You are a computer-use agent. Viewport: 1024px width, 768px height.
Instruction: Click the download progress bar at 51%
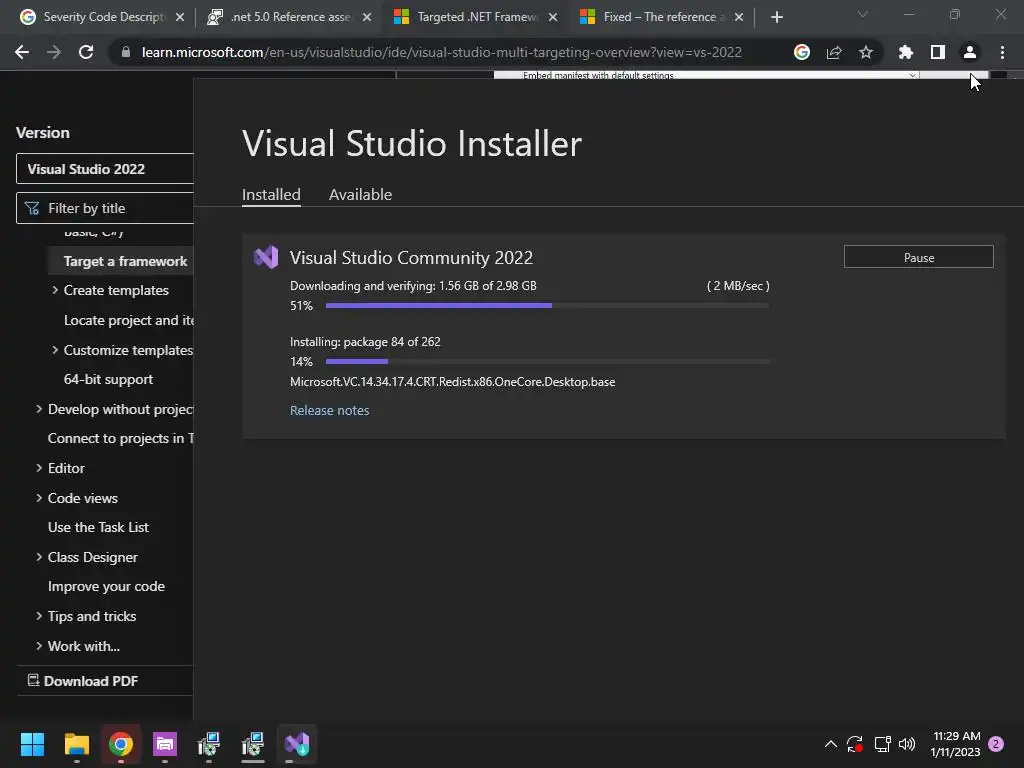pos(547,305)
